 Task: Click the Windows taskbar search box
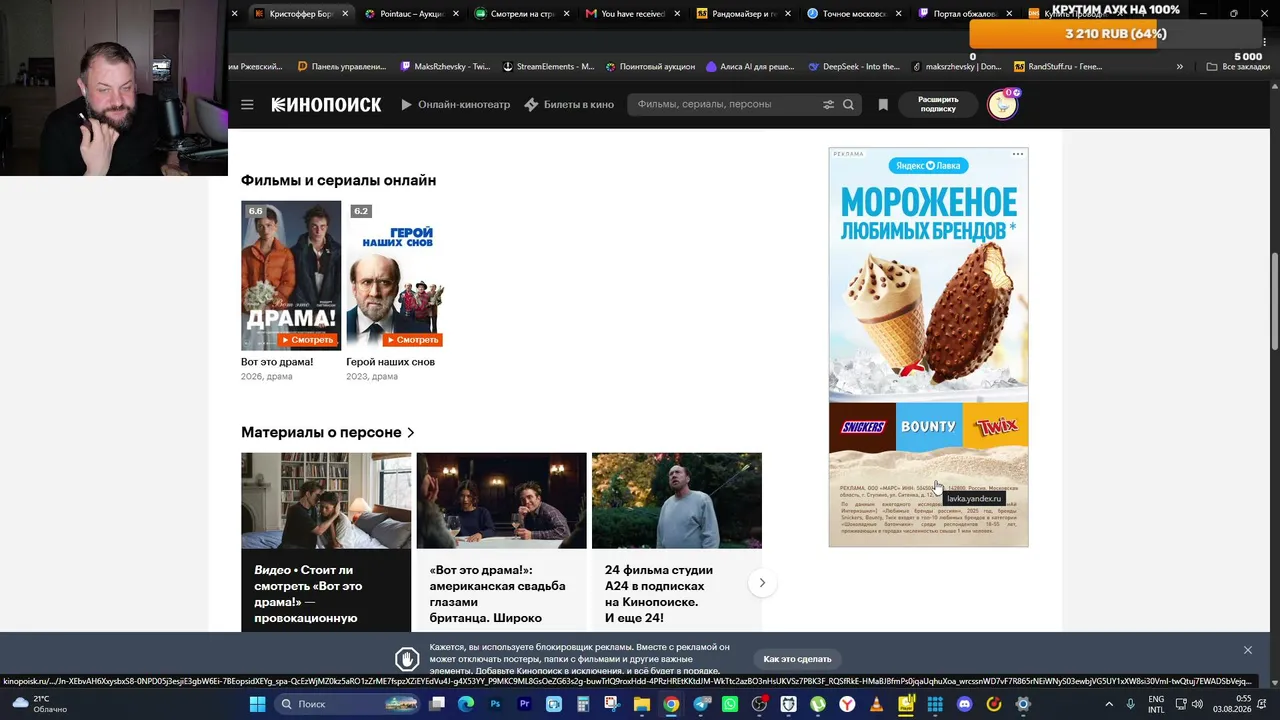click(346, 704)
